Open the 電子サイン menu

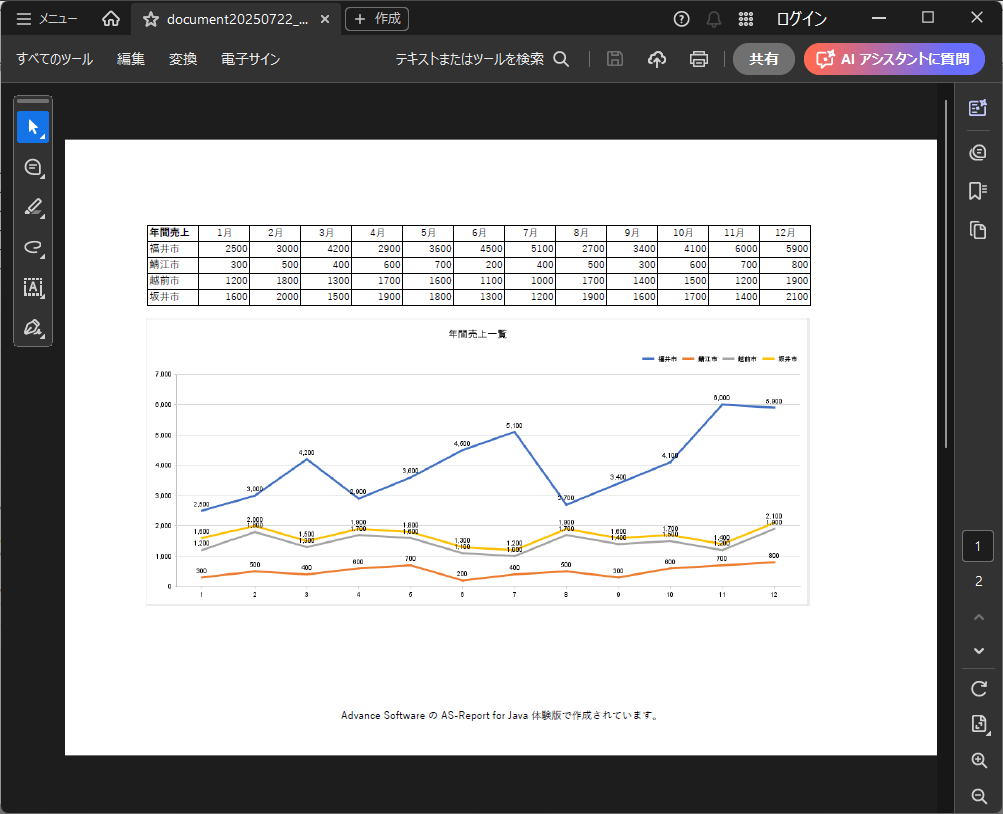[251, 59]
